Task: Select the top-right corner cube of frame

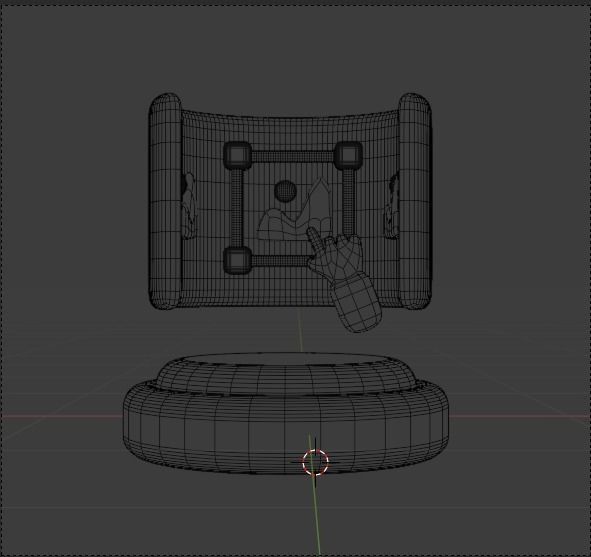Action: pyautogui.click(x=348, y=155)
